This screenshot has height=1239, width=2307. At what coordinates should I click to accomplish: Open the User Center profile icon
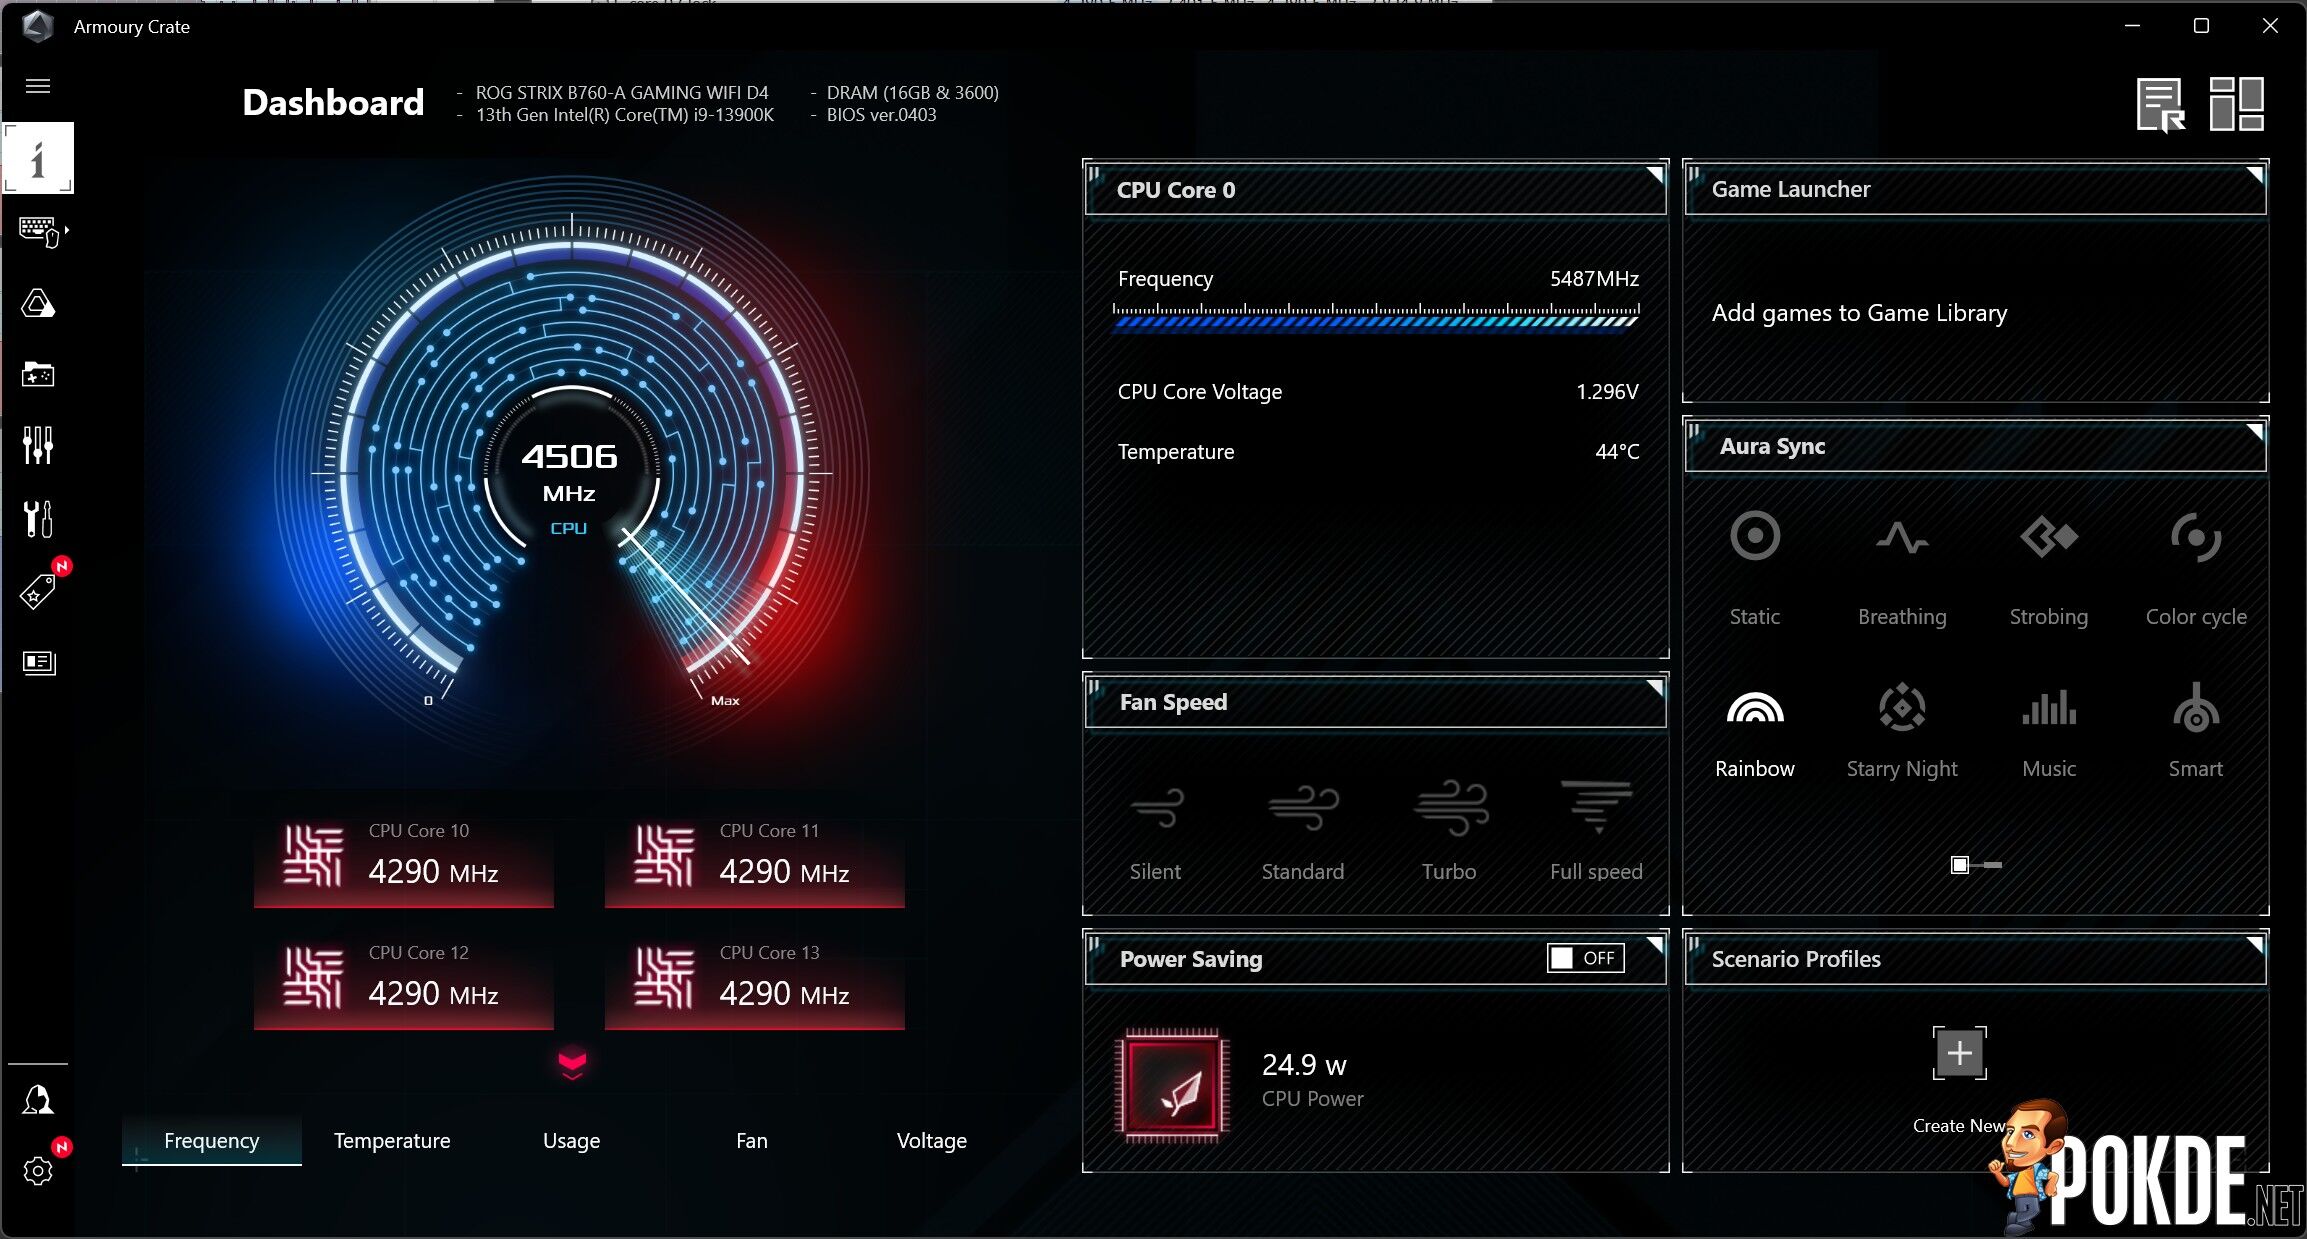(38, 1100)
